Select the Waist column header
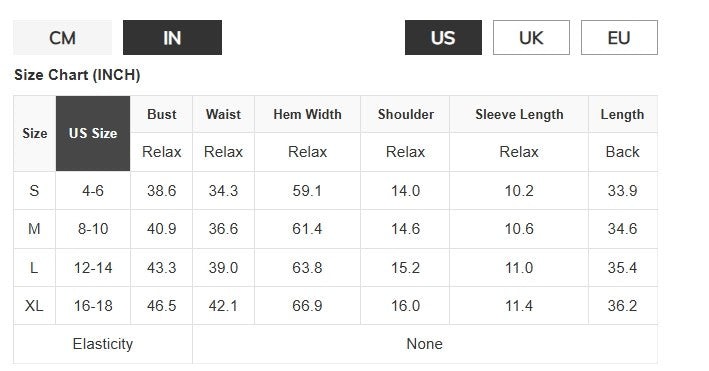Image resolution: width=709 pixels, height=371 pixels. (x=223, y=114)
